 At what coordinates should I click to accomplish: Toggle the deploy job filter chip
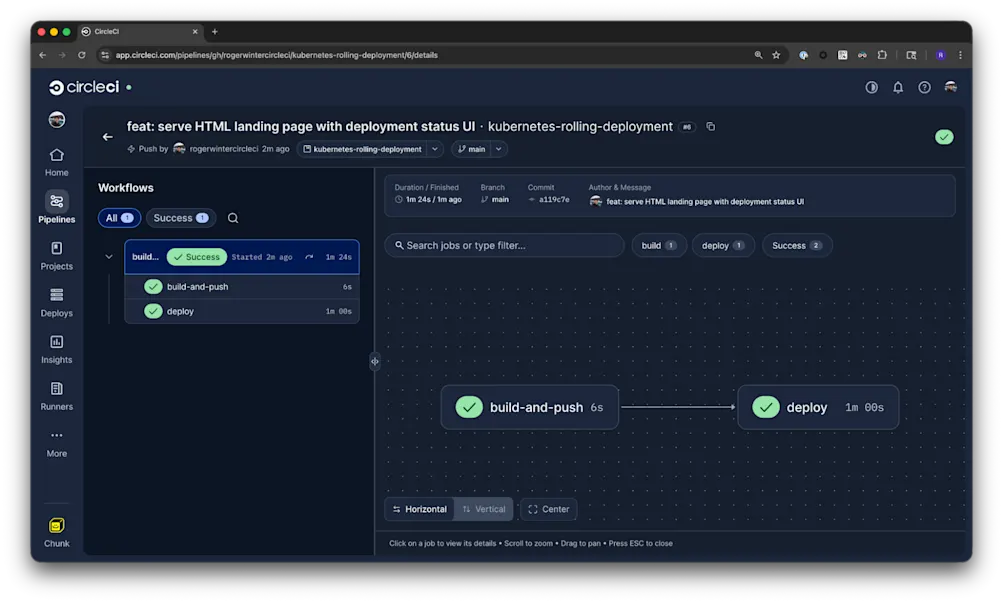(723, 246)
